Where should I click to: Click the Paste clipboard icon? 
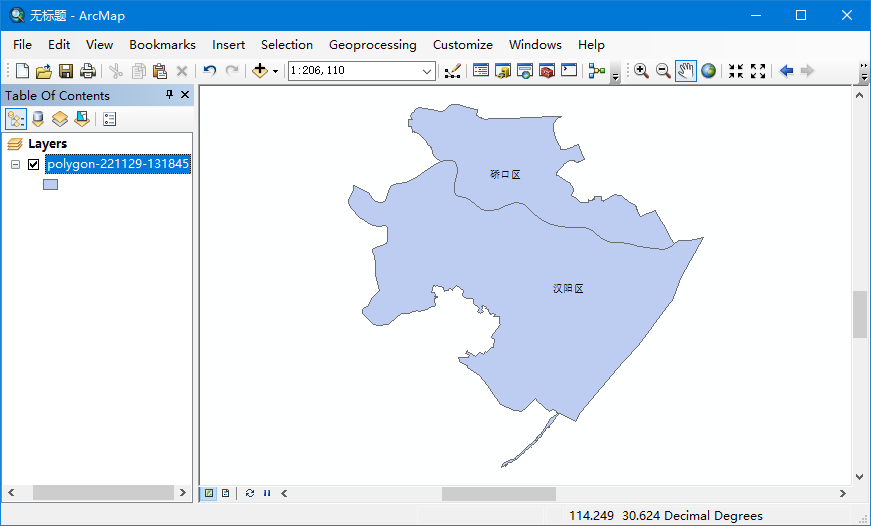159,71
